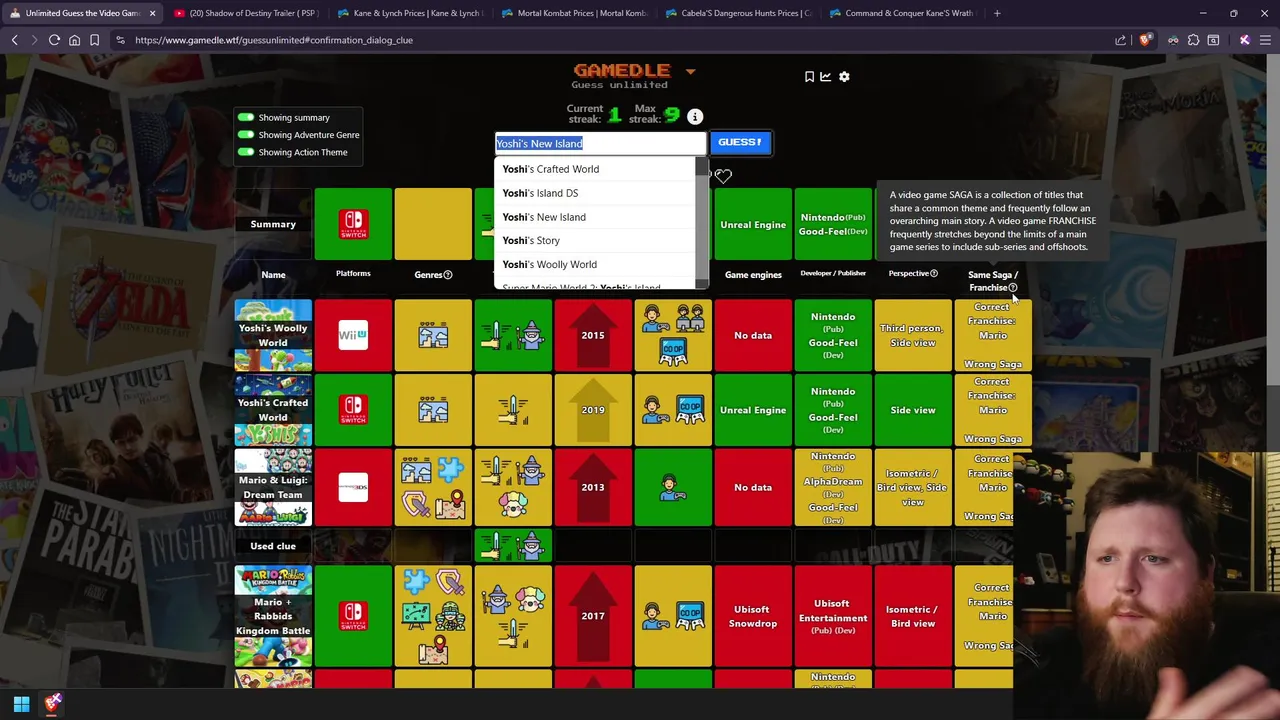Click the 2015 year cell
Viewport: 1280px width, 720px height.
[x=593, y=335]
